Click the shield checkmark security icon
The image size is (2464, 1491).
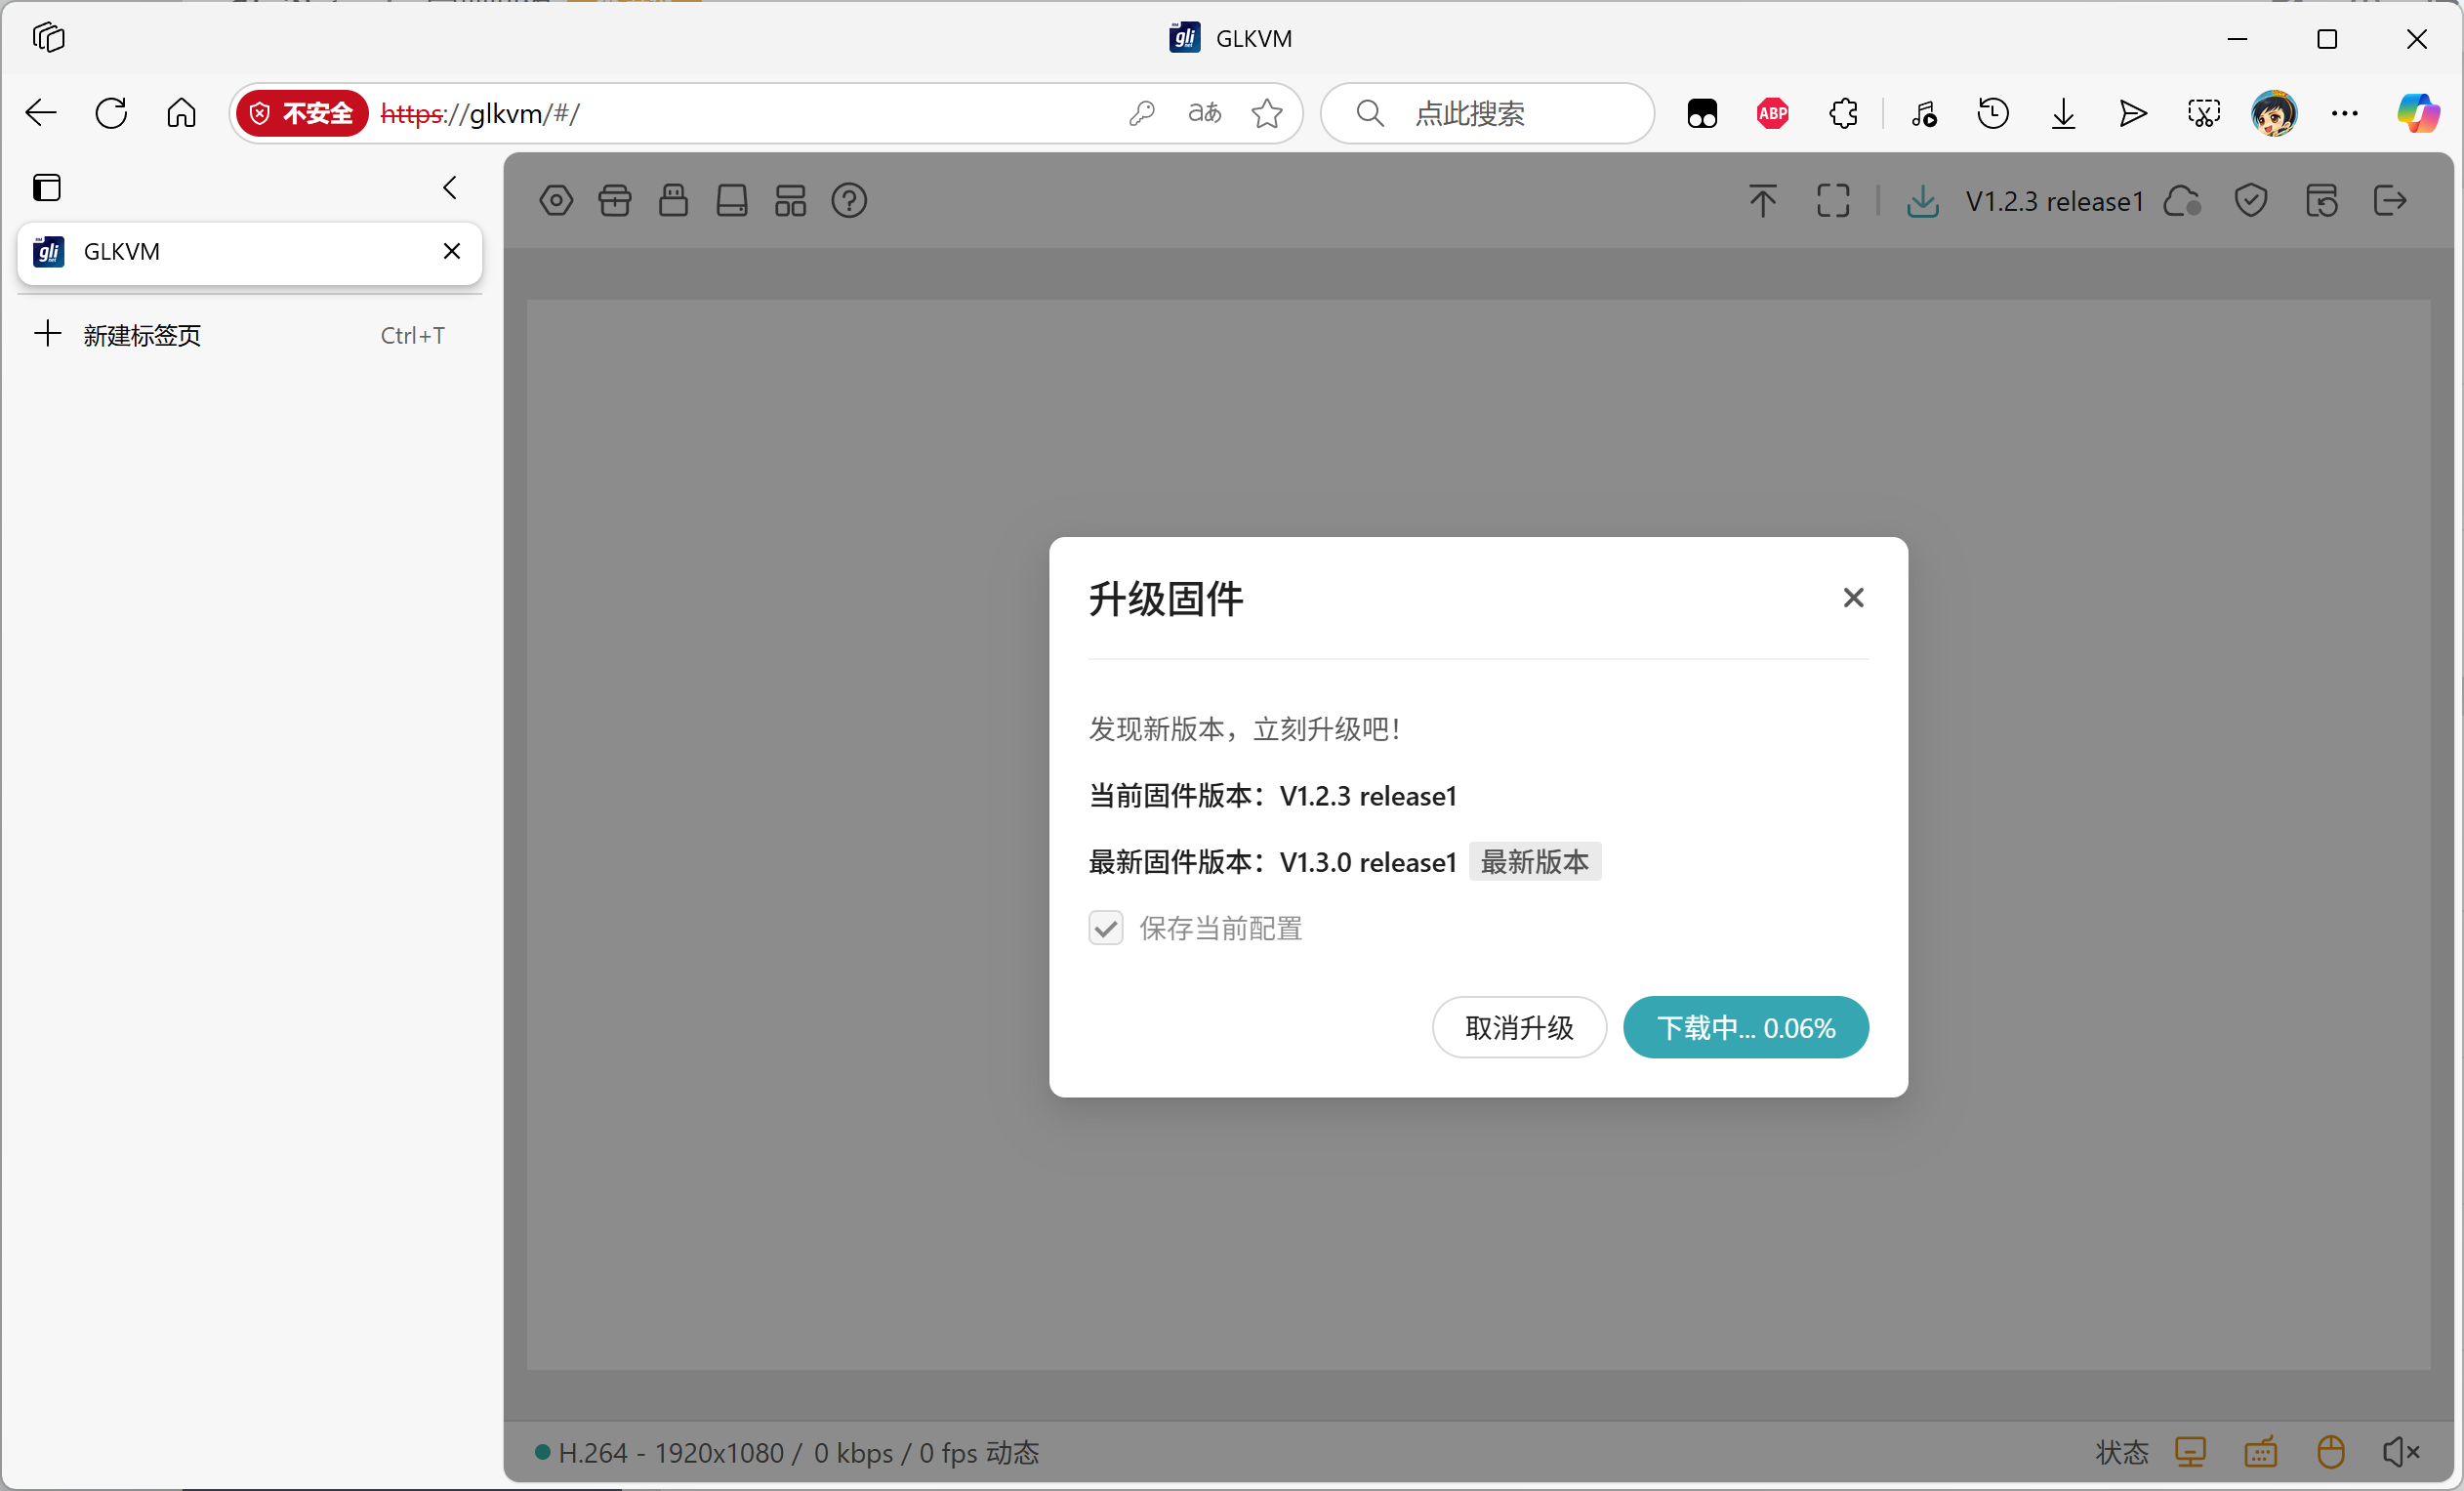click(x=2250, y=201)
